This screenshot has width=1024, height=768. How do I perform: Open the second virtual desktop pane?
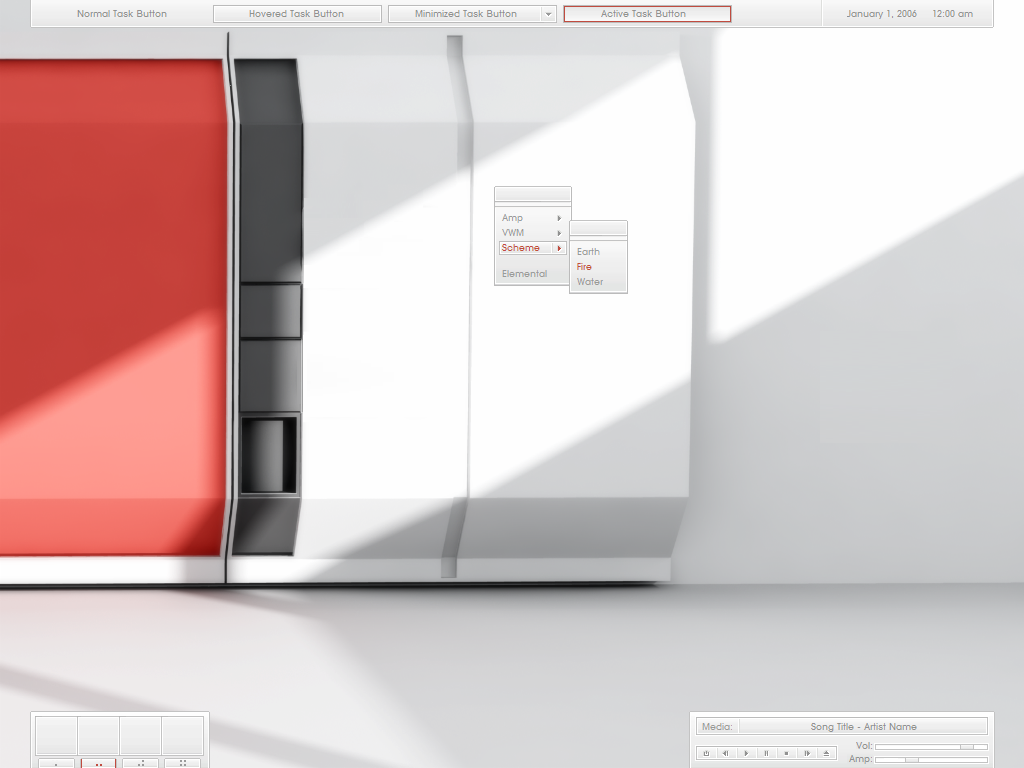click(98, 735)
